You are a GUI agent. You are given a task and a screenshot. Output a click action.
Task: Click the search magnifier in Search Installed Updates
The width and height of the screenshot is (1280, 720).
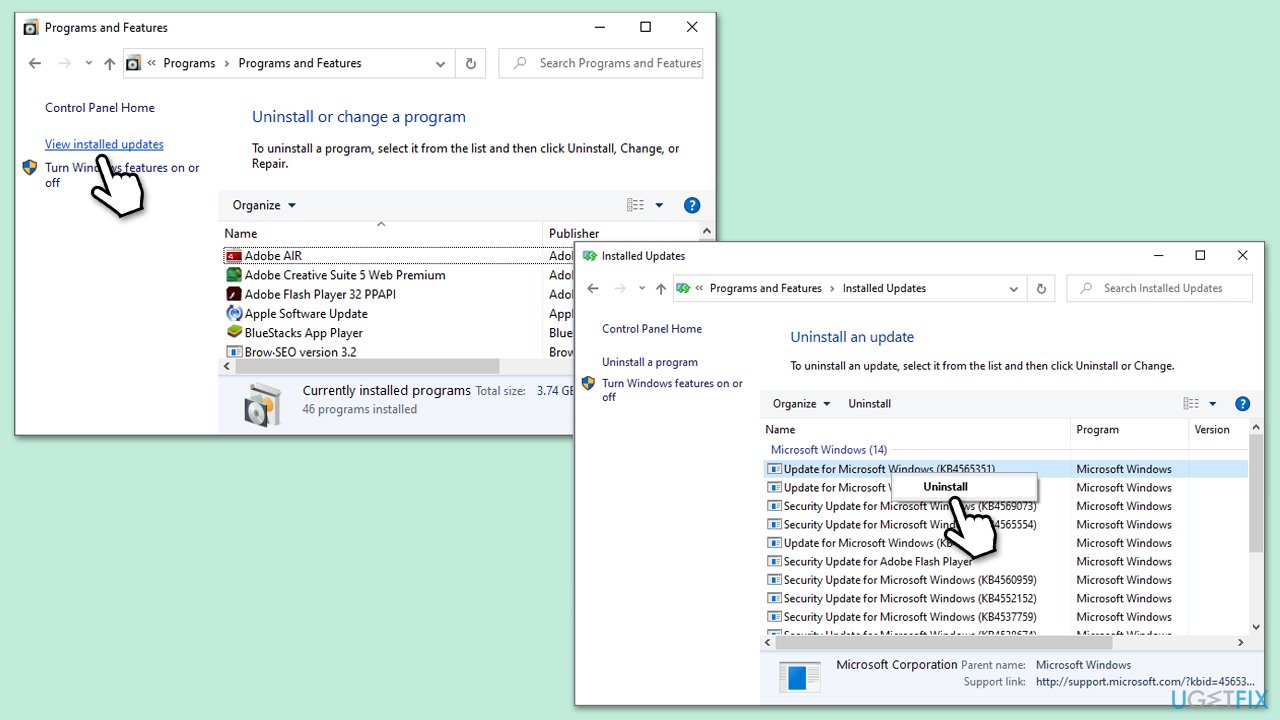click(x=1086, y=288)
